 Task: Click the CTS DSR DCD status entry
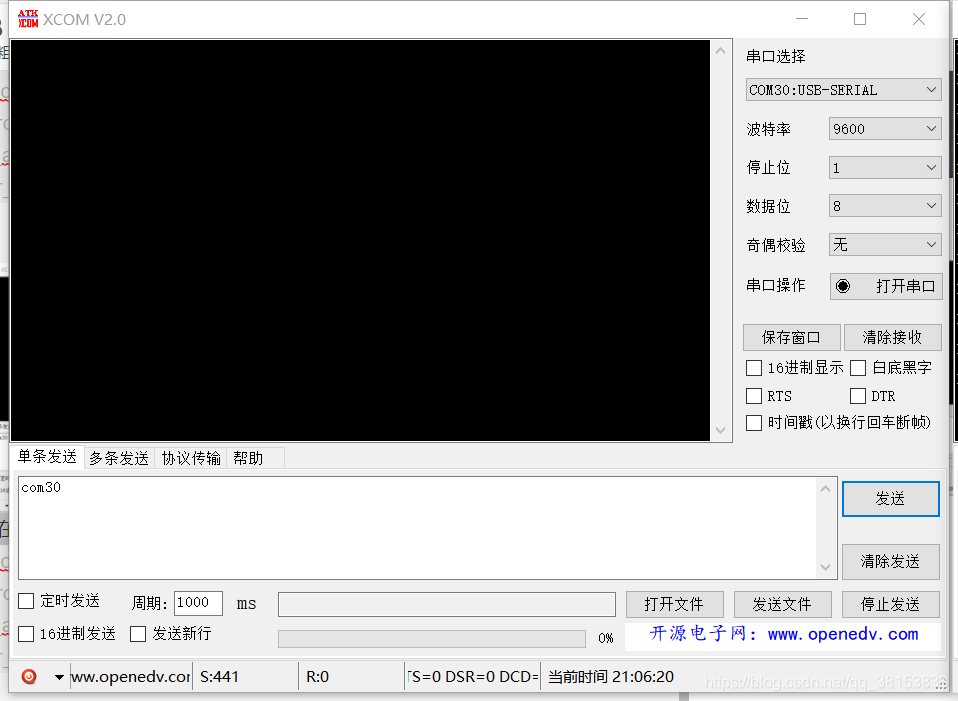(x=473, y=677)
